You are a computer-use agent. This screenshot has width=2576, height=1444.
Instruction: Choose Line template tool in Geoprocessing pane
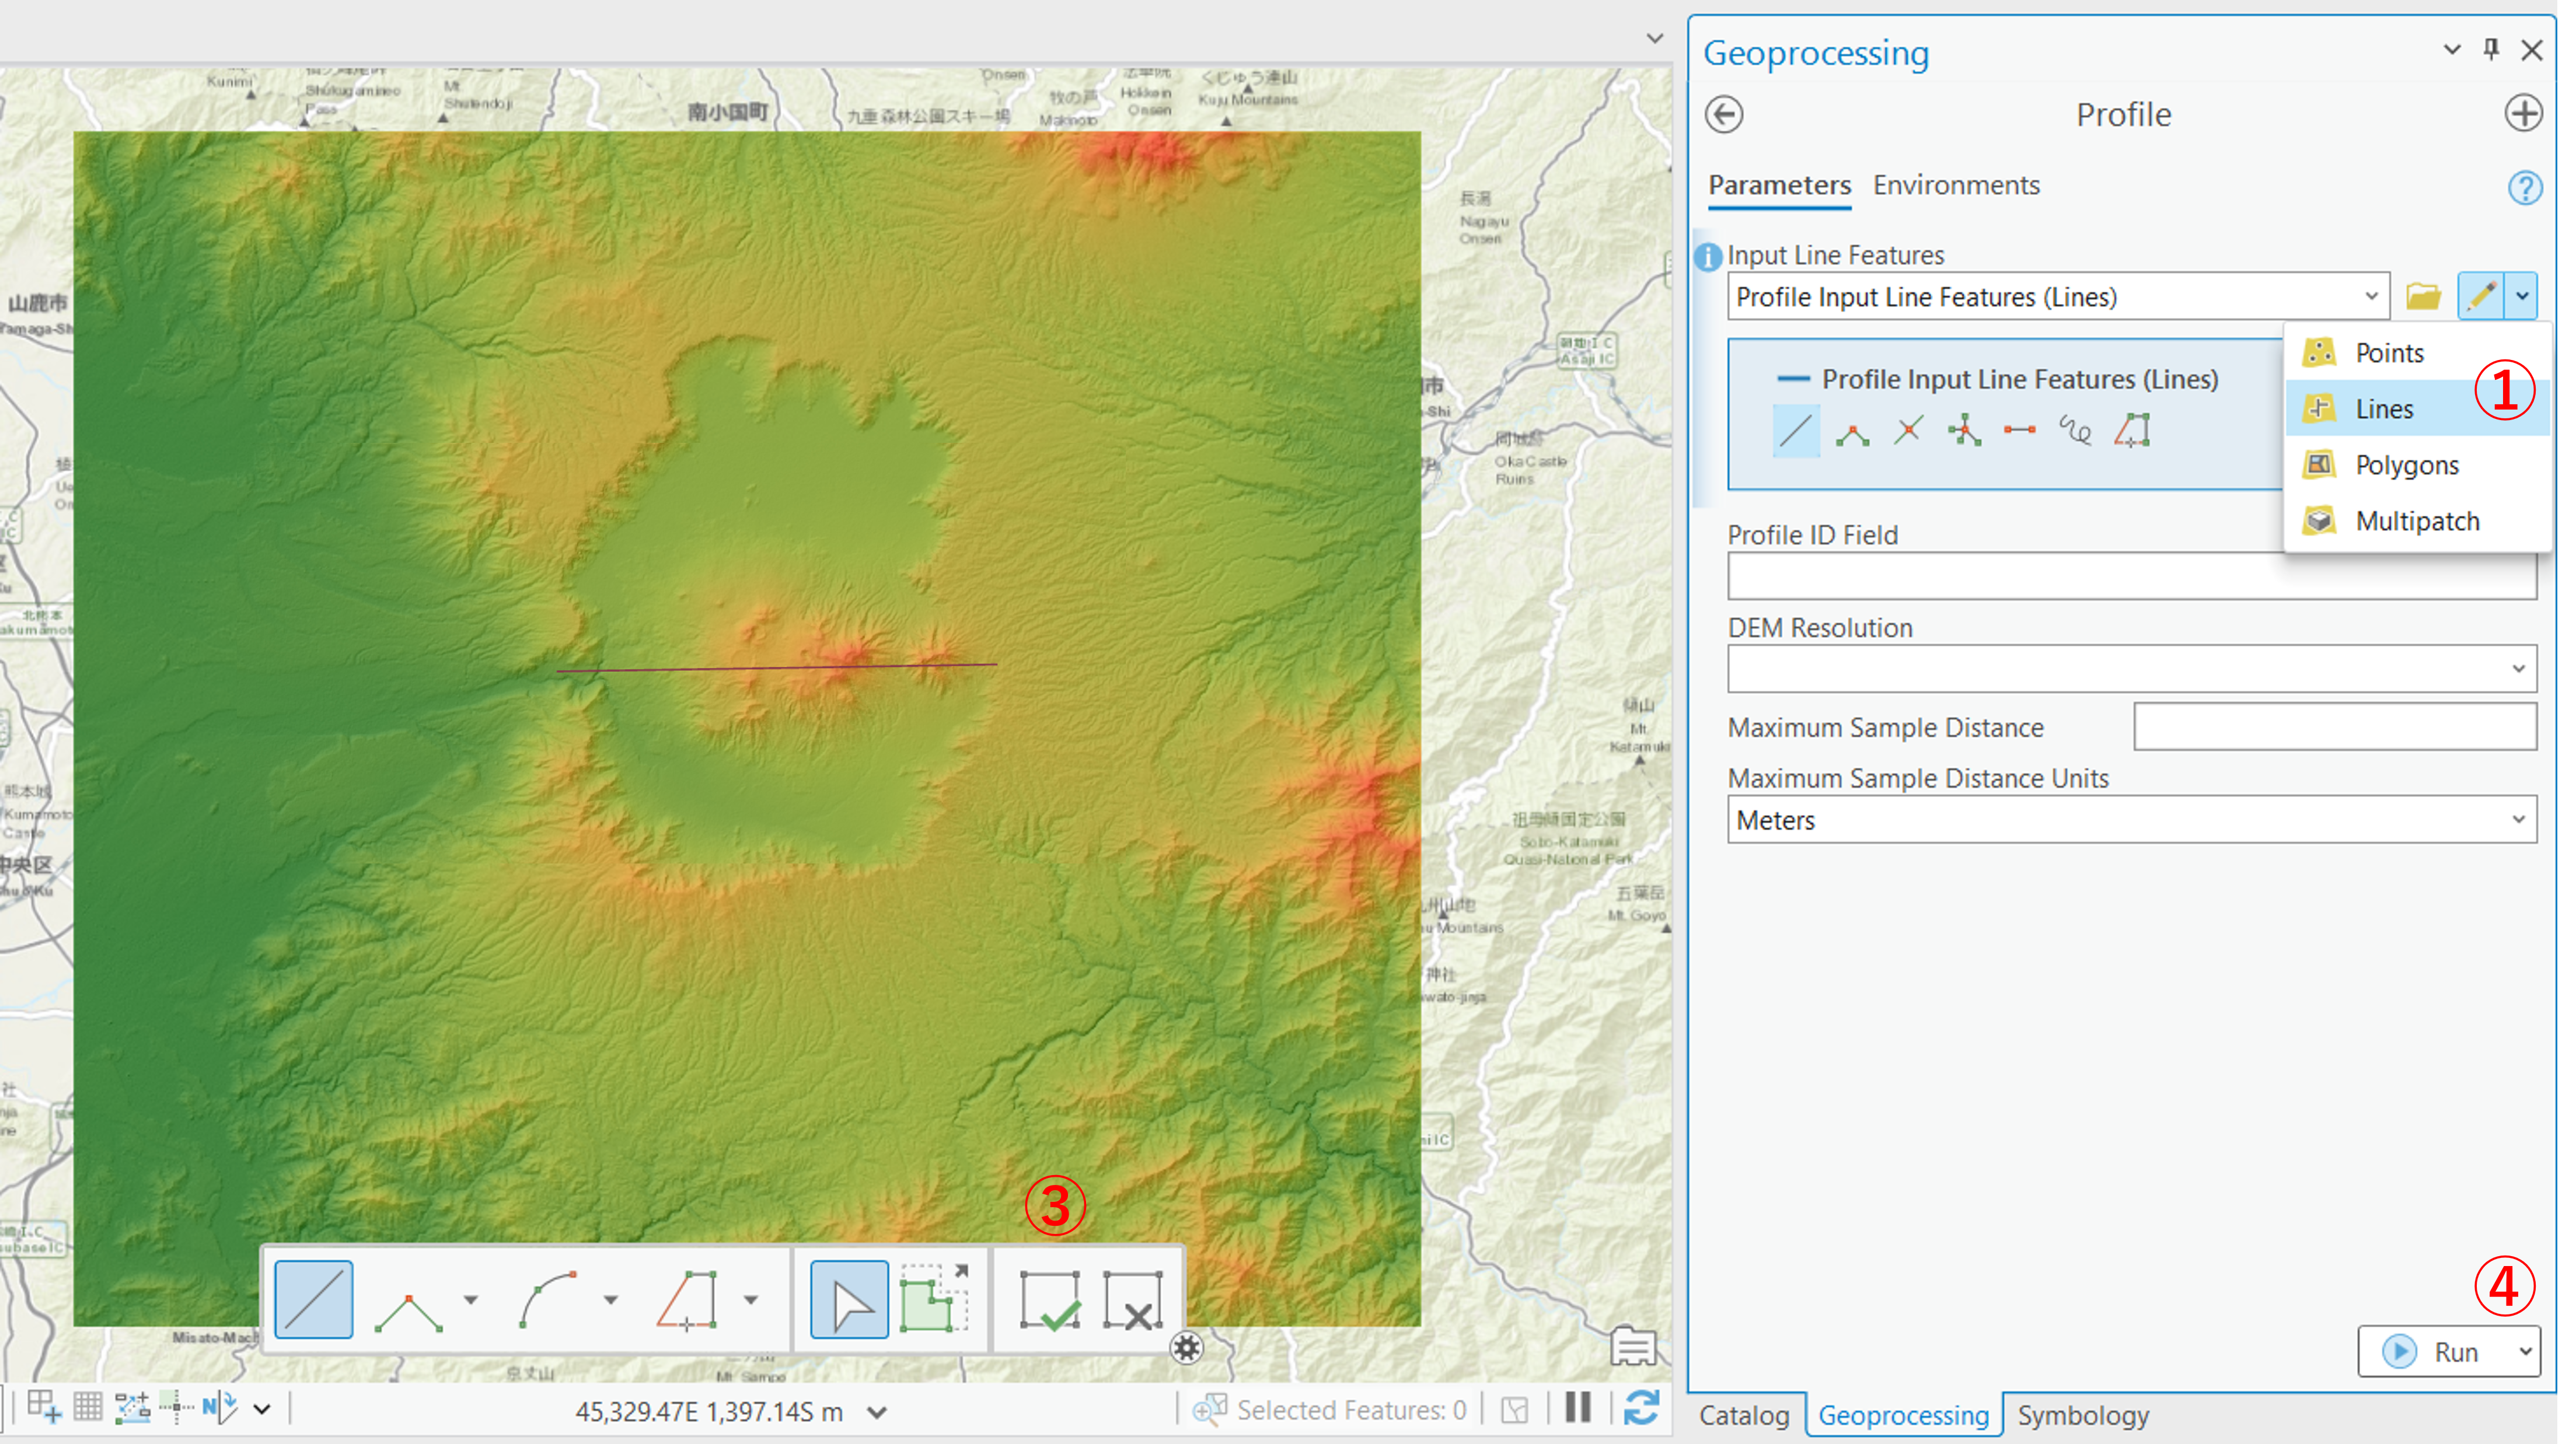[x=1796, y=431]
